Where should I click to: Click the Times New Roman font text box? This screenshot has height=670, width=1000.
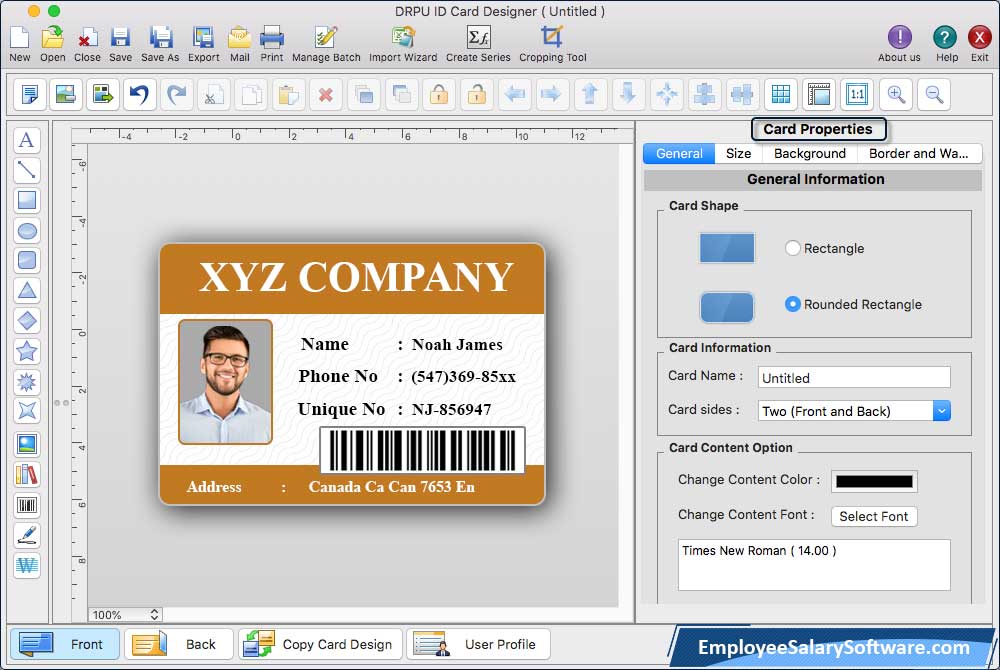pos(814,565)
